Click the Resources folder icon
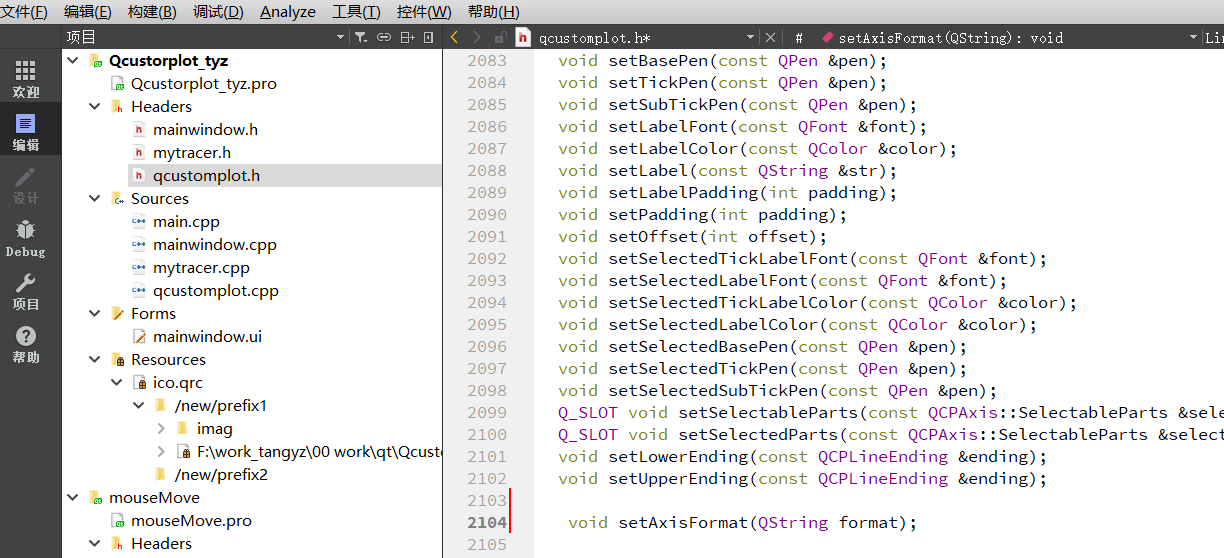Screen dimensions: 1224x558 (x=117, y=360)
